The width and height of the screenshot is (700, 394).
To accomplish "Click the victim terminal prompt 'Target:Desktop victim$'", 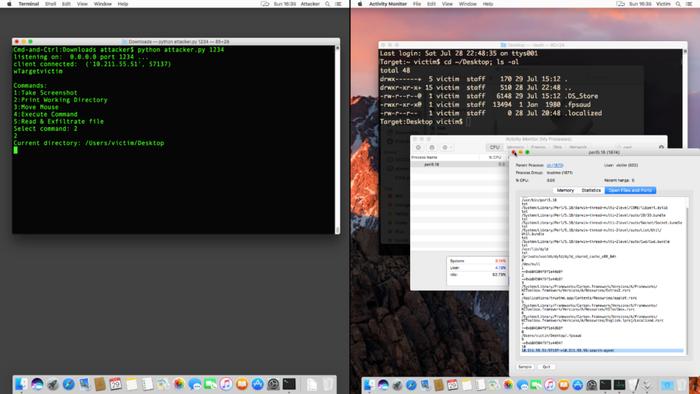I will coord(421,121).
